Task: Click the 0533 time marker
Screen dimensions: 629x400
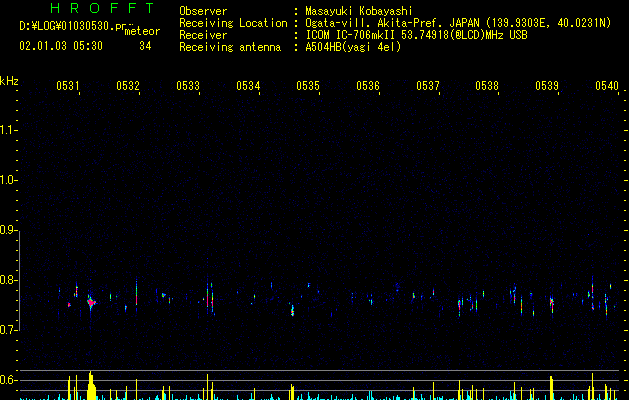Action: point(188,86)
